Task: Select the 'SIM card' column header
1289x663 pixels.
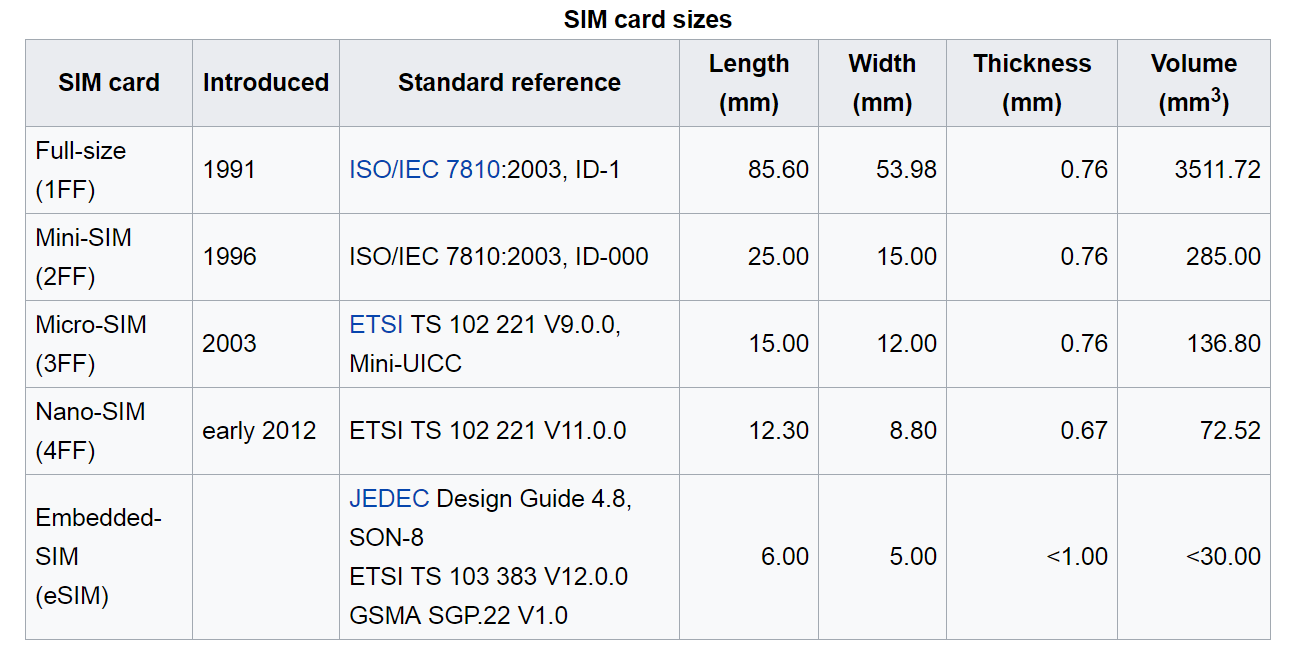Action: tap(109, 83)
